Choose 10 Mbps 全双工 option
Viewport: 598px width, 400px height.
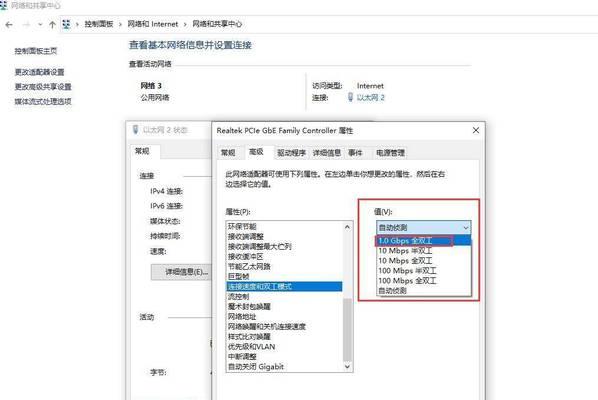coord(424,261)
